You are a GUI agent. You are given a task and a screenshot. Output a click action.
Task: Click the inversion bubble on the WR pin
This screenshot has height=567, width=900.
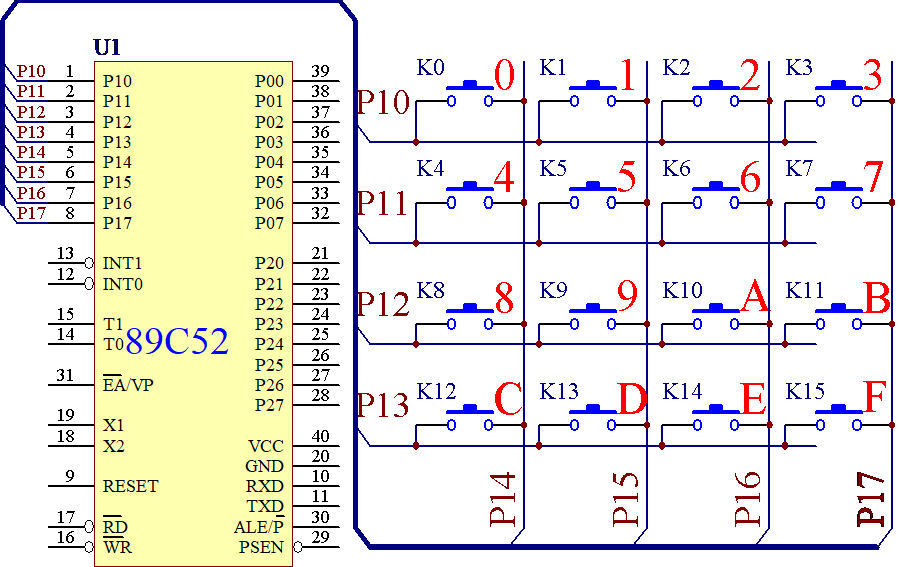[x=89, y=547]
